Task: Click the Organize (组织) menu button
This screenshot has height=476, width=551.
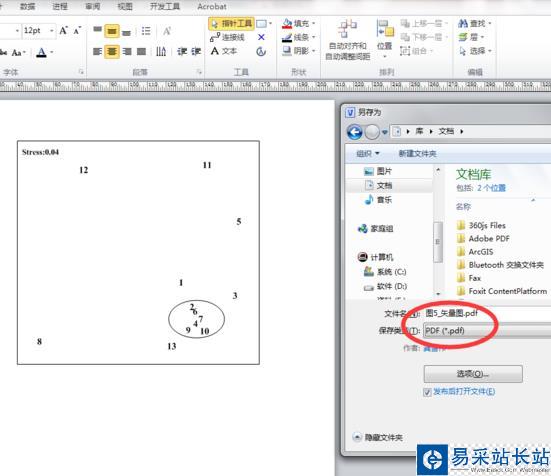Action: pyautogui.click(x=368, y=154)
